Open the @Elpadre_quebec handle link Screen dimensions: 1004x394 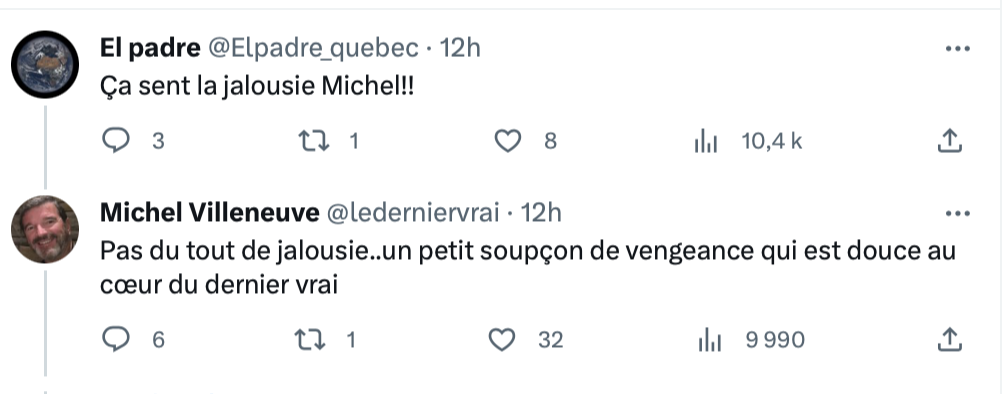(x=314, y=48)
